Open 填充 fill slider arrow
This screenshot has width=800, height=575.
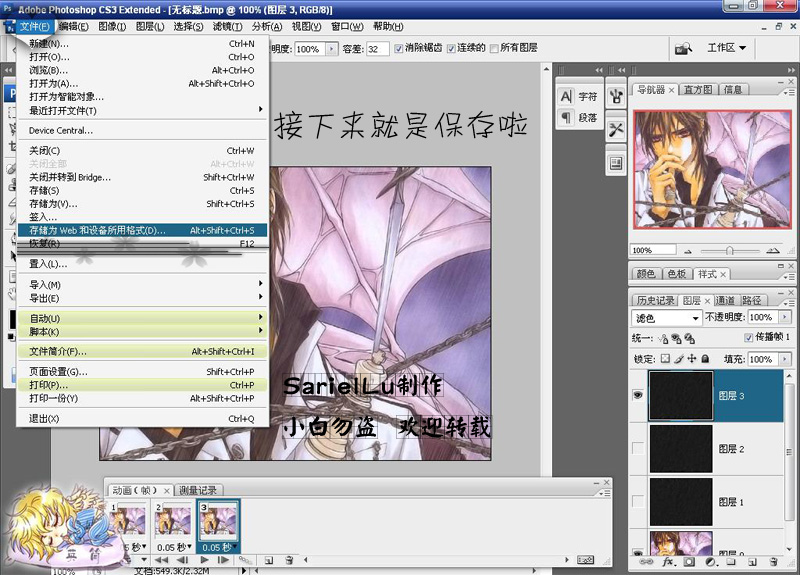[x=785, y=359]
